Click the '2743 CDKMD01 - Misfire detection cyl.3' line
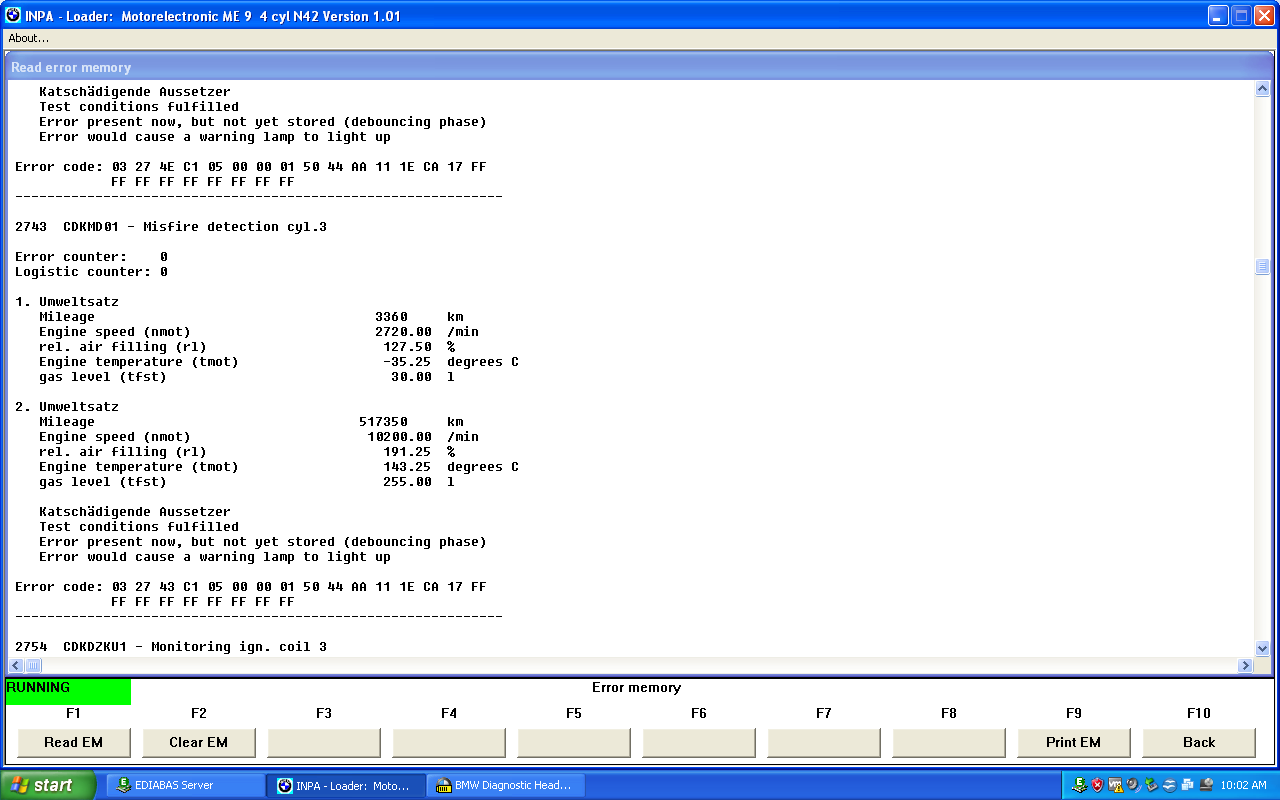 coord(171,227)
